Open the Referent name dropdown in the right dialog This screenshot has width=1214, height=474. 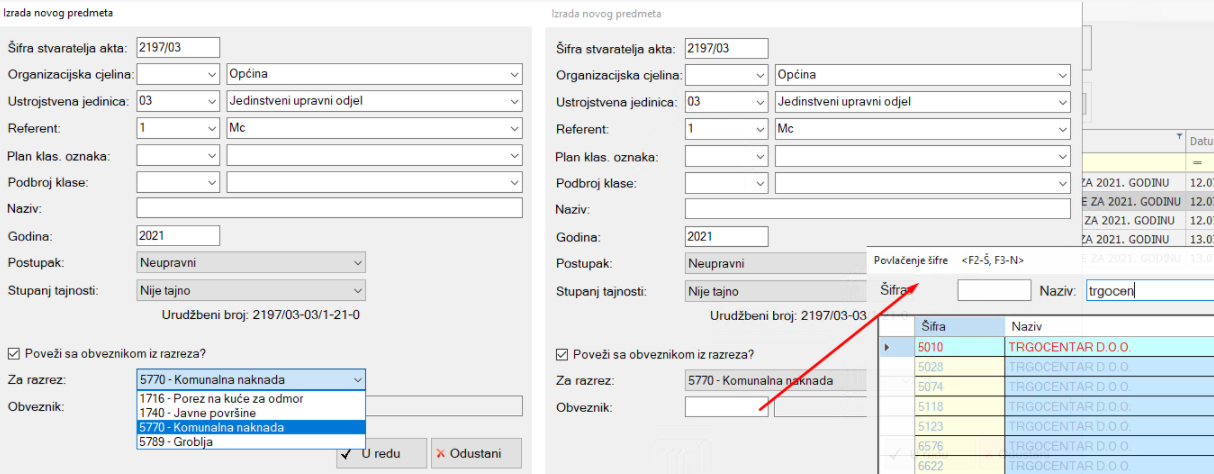[1060, 129]
